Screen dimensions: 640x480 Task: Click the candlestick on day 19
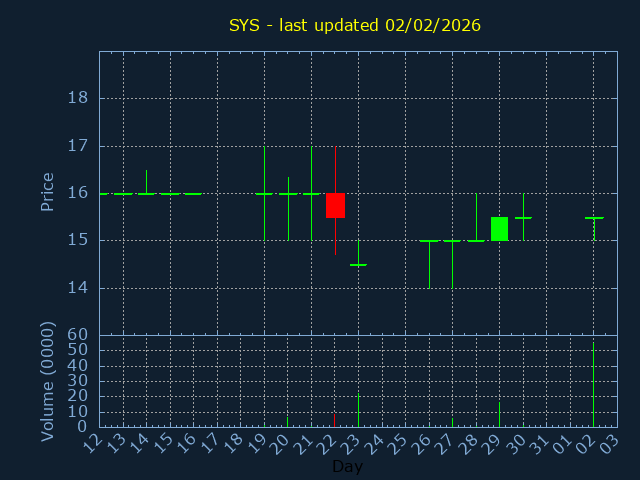(x=264, y=193)
